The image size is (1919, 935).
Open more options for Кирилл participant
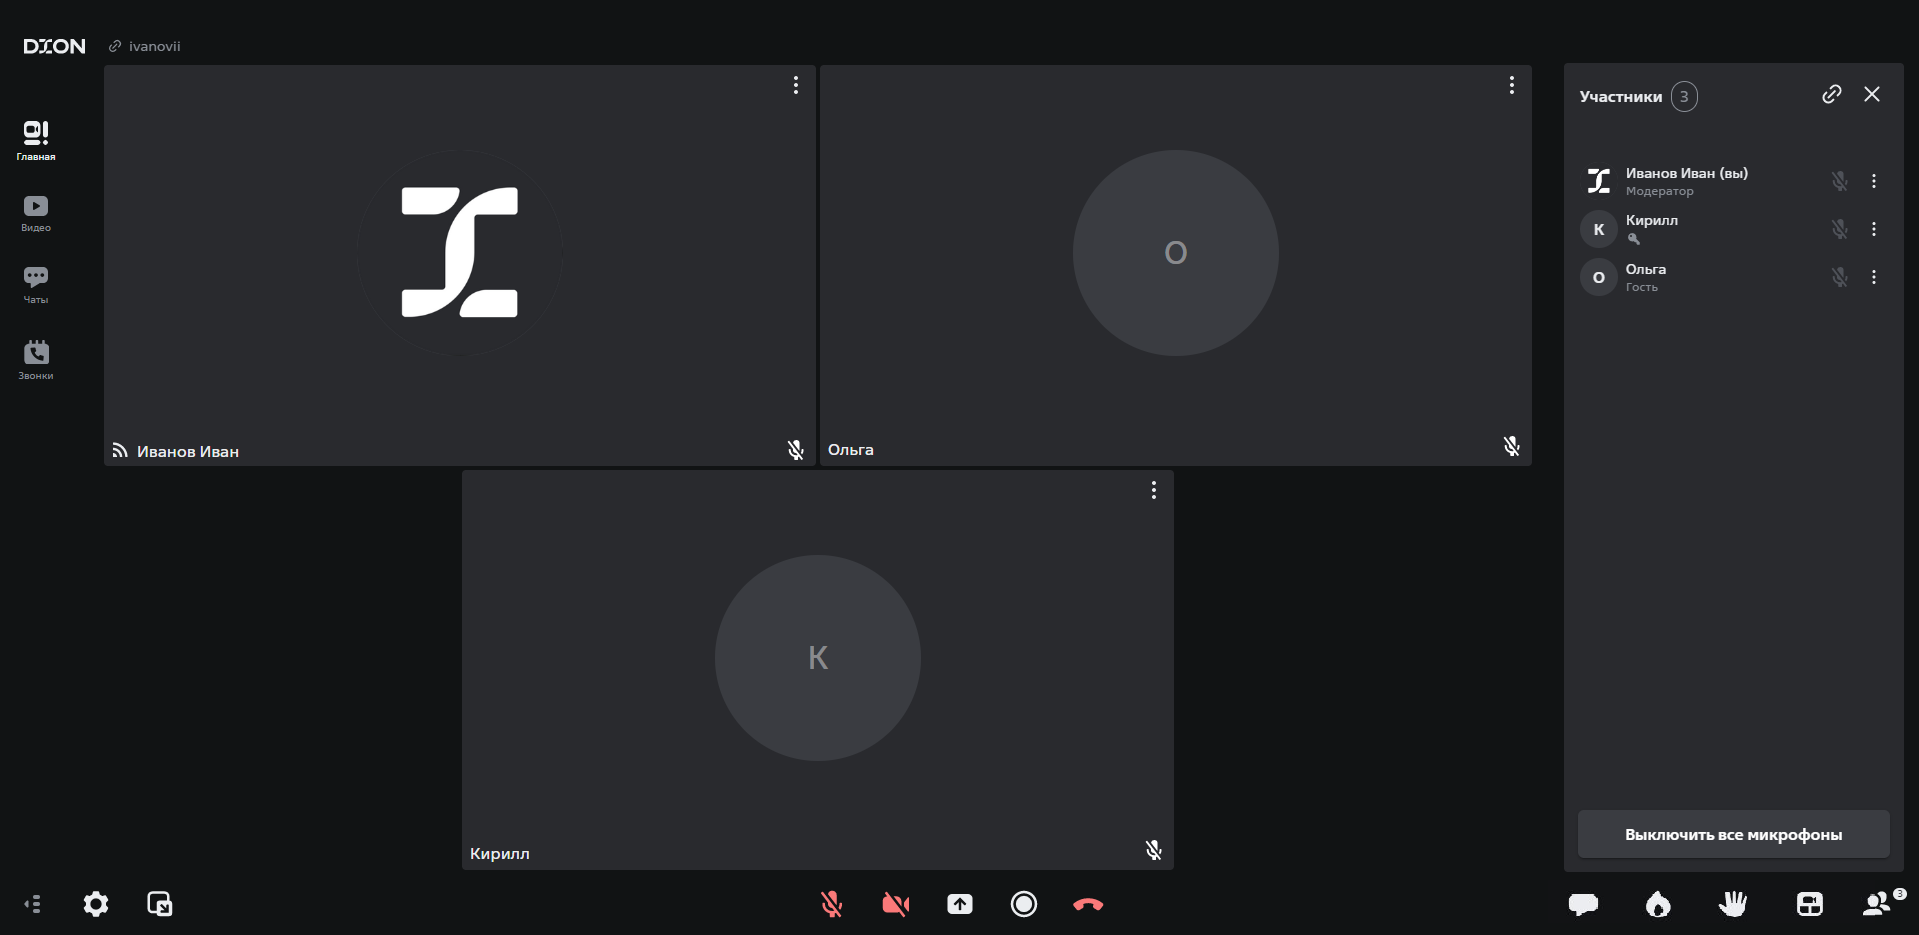pyautogui.click(x=1874, y=229)
